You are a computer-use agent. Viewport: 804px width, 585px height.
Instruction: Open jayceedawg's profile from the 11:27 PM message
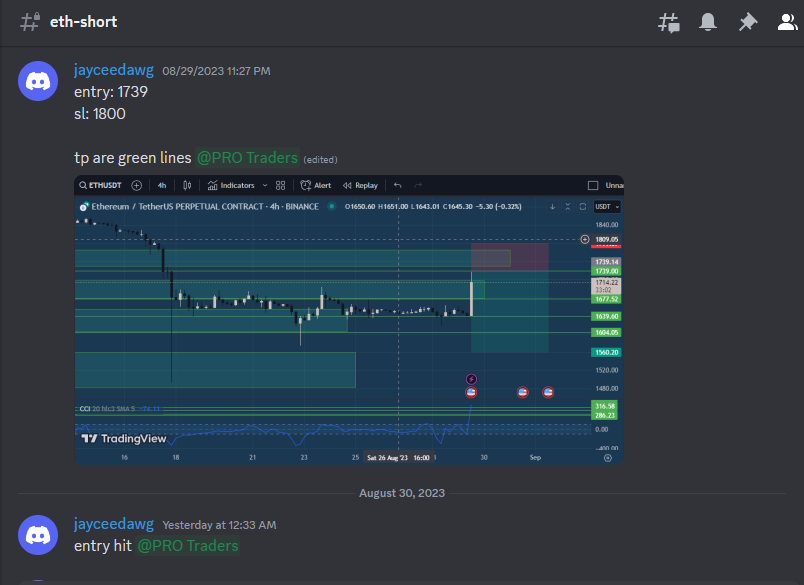tap(114, 70)
